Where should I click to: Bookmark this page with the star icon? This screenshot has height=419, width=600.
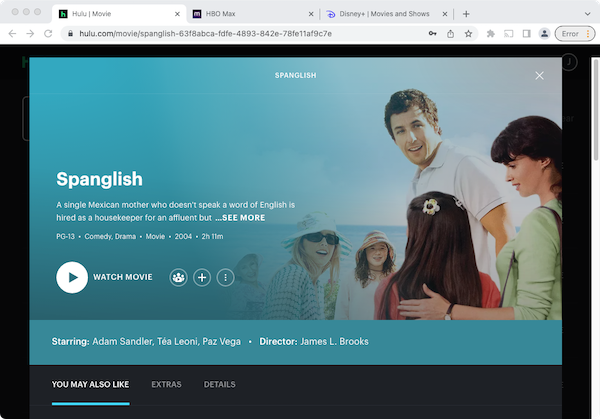(x=468, y=34)
